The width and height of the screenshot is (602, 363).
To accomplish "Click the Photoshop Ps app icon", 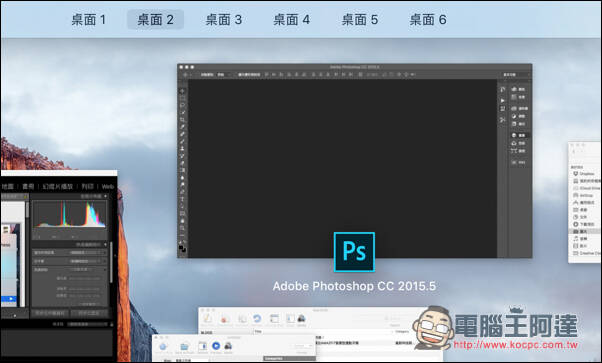I will tap(354, 252).
